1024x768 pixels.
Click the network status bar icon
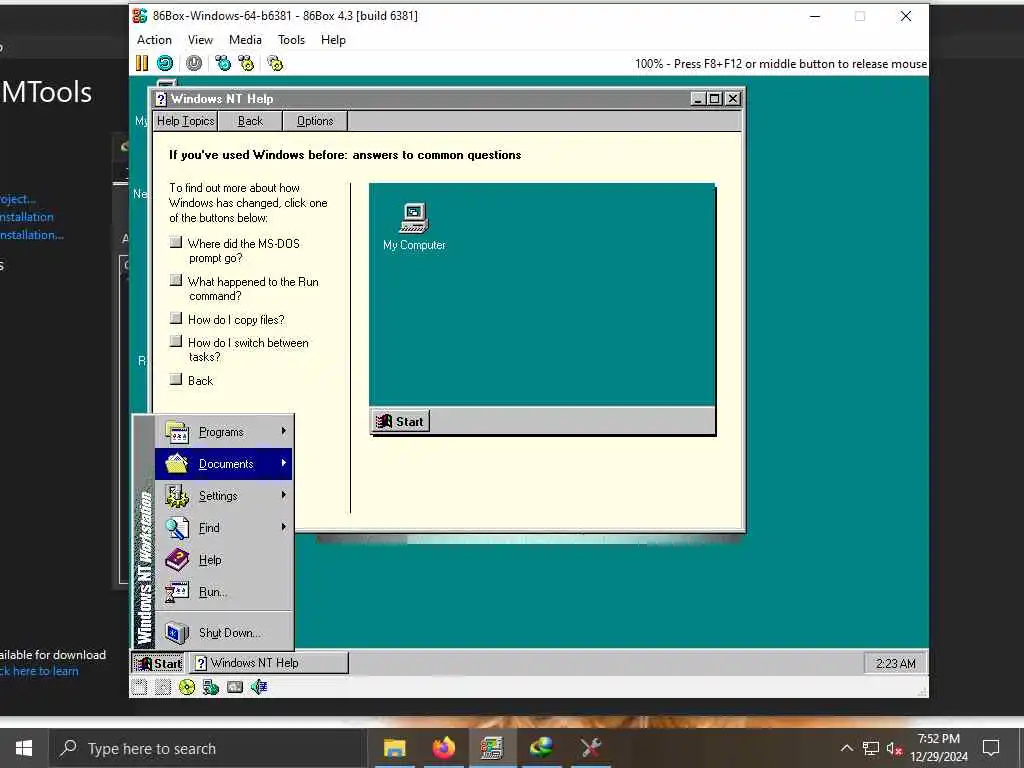pos(210,686)
